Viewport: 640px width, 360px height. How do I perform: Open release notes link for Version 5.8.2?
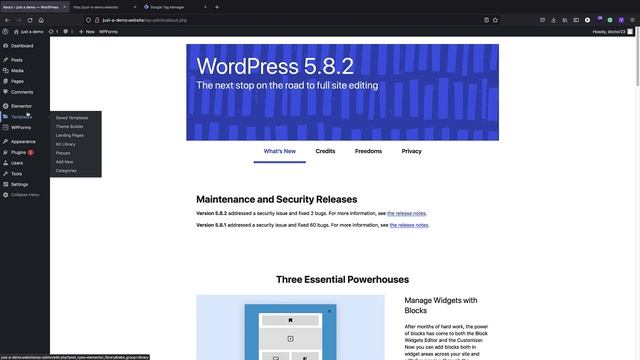(x=406, y=213)
